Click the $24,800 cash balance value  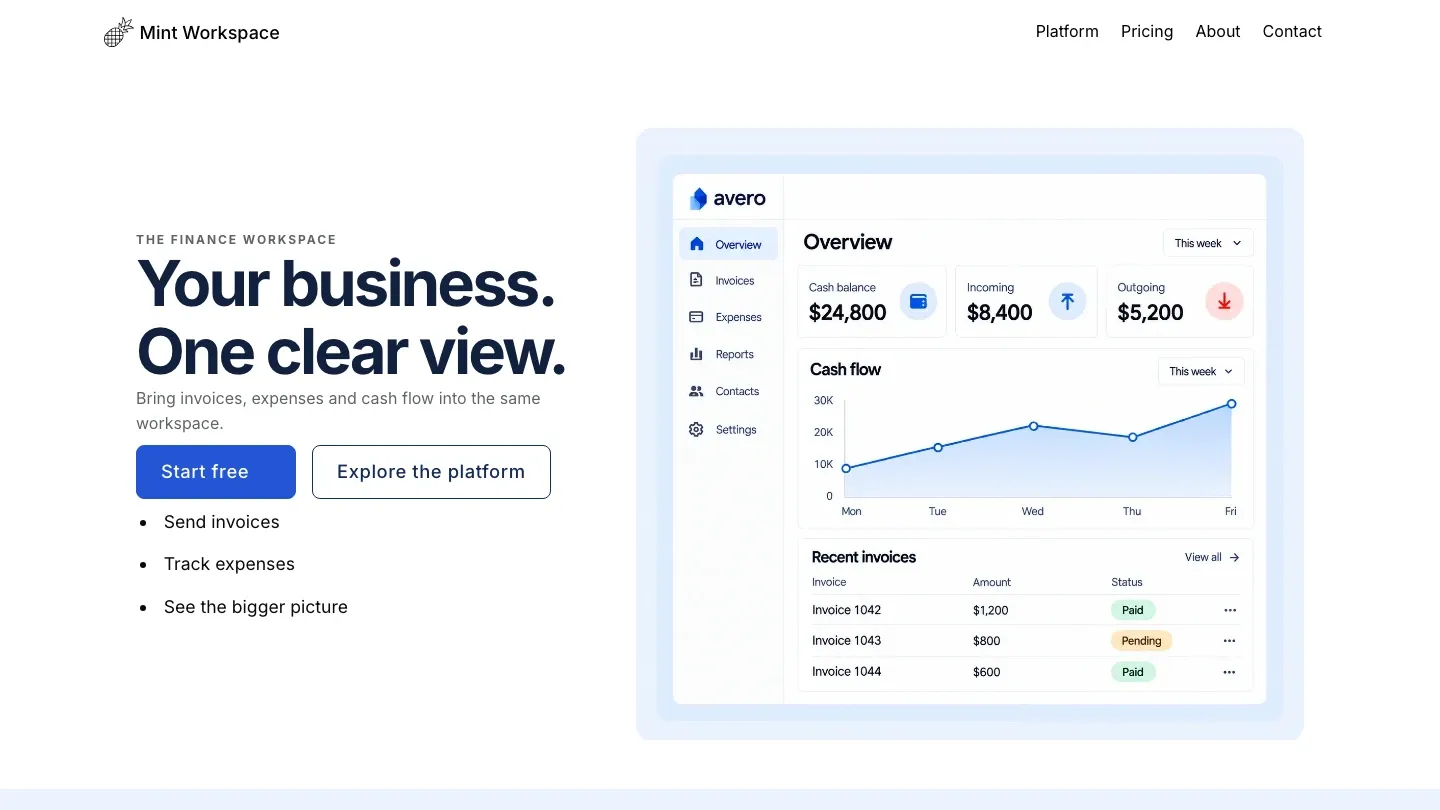tap(848, 313)
